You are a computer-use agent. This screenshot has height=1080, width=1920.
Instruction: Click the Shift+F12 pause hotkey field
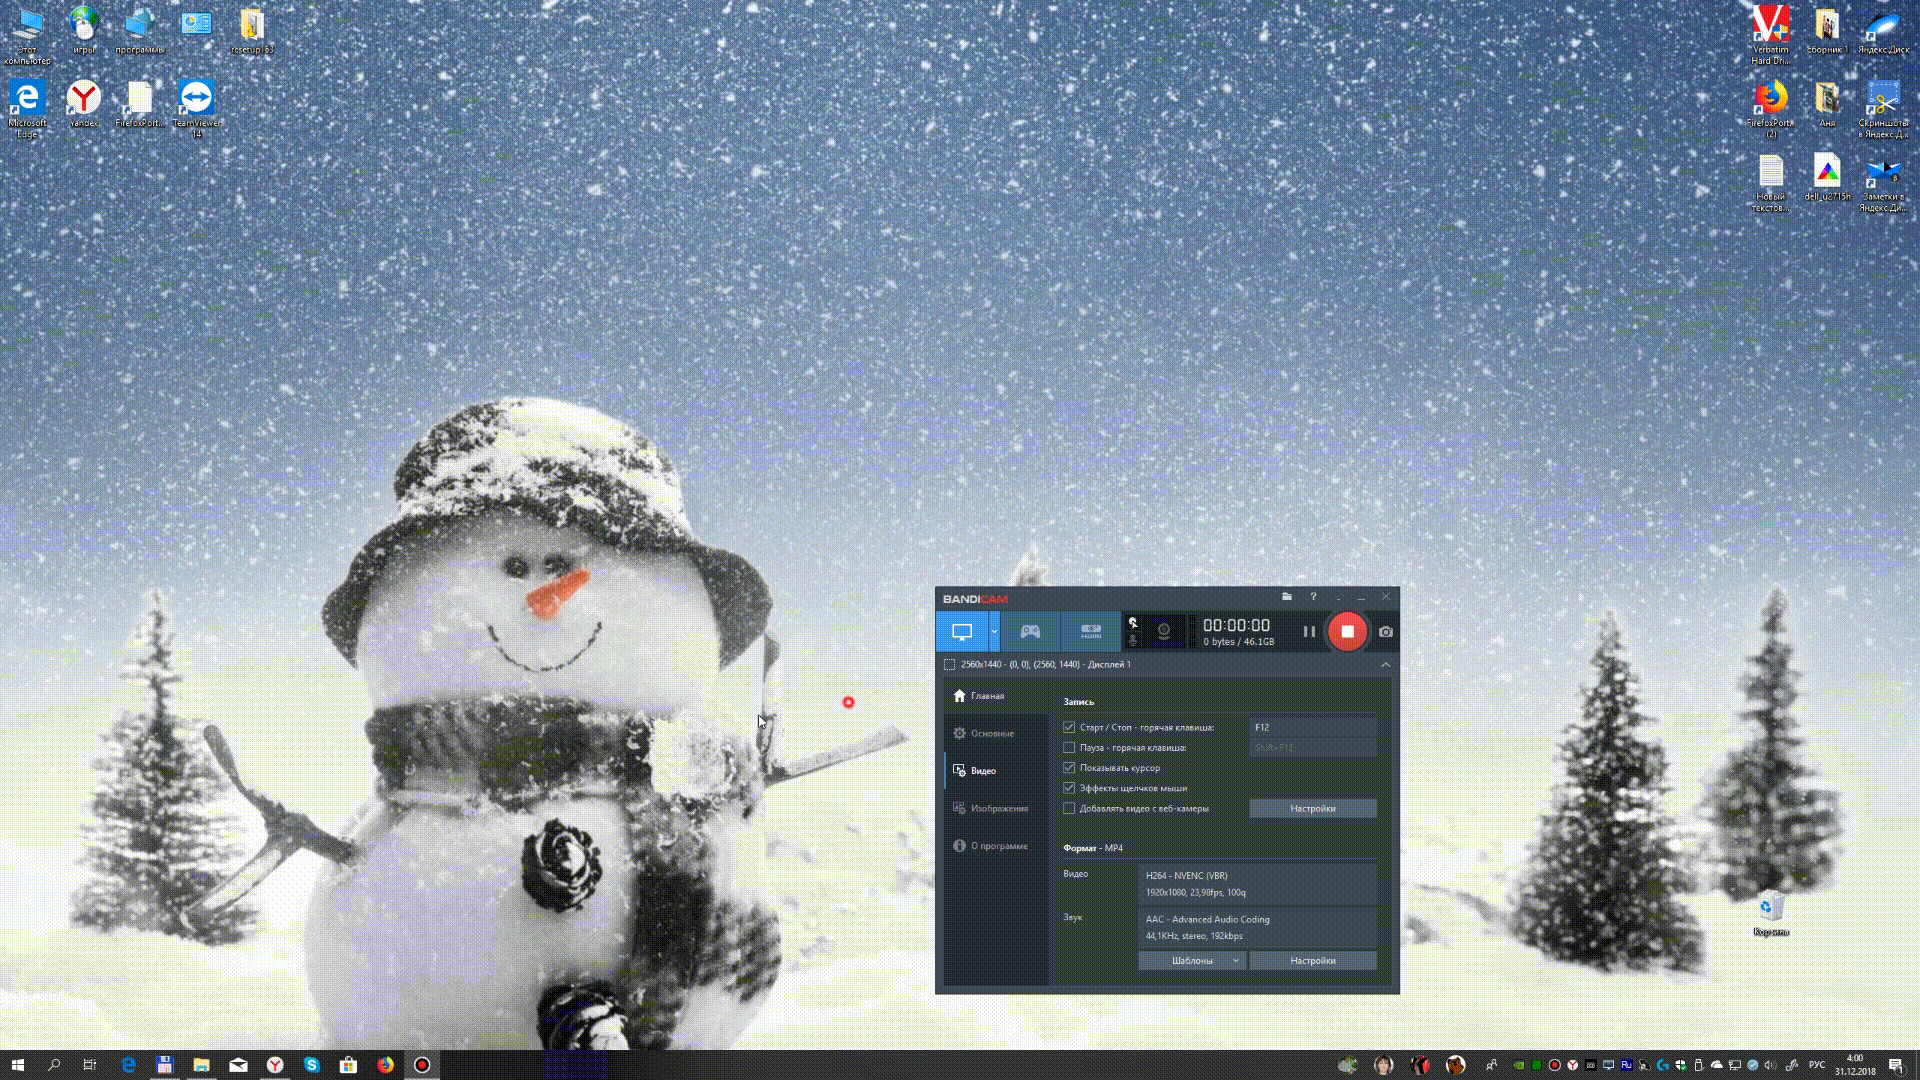tap(1313, 748)
